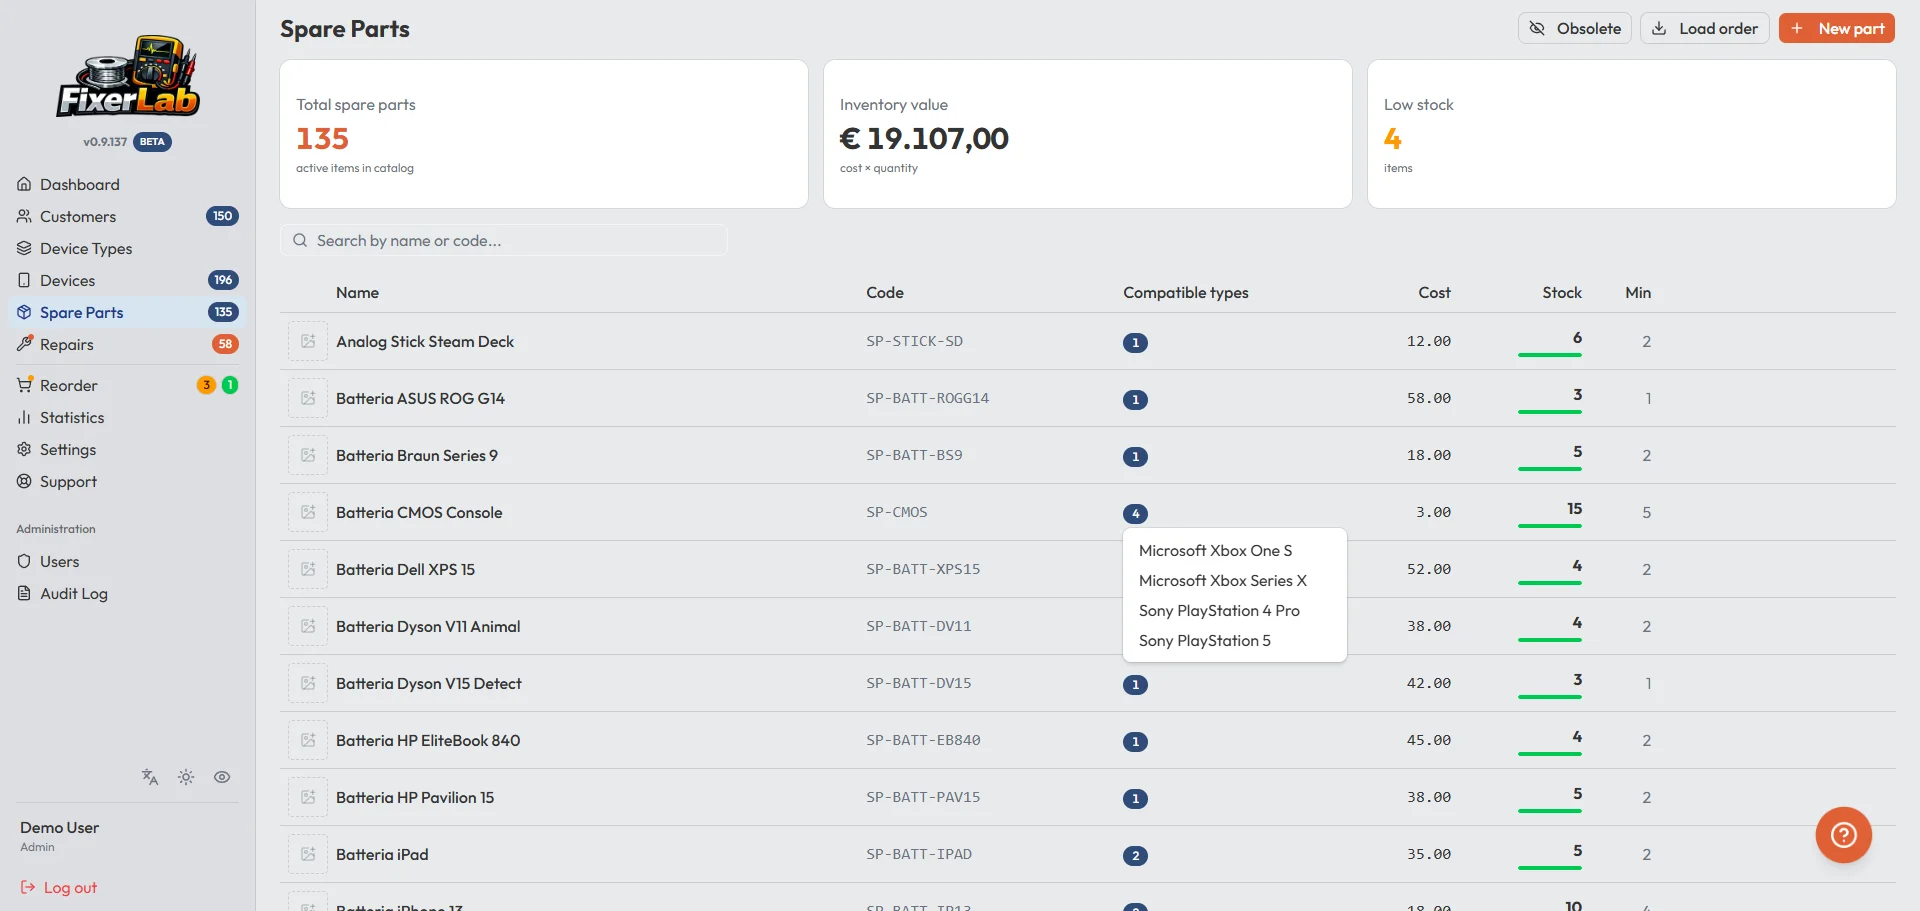Click image placeholder for Batteria ASUS ROG G14
This screenshot has width=1920, height=911.
click(308, 398)
